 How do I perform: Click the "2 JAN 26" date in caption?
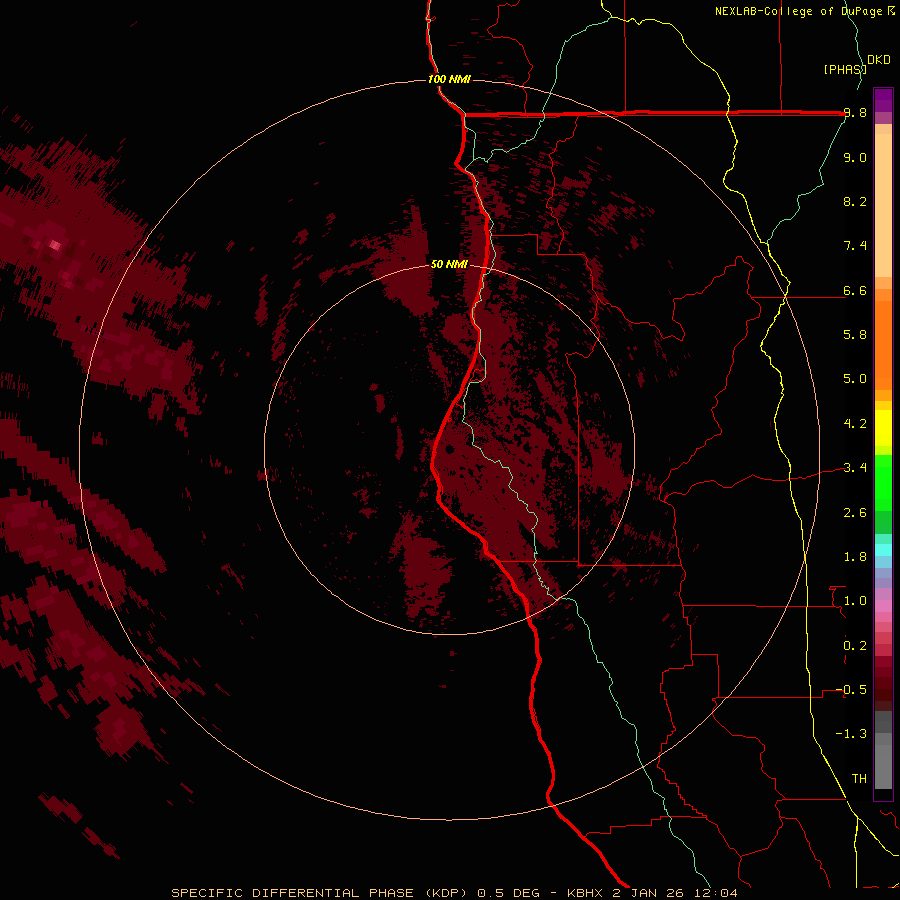648,893
